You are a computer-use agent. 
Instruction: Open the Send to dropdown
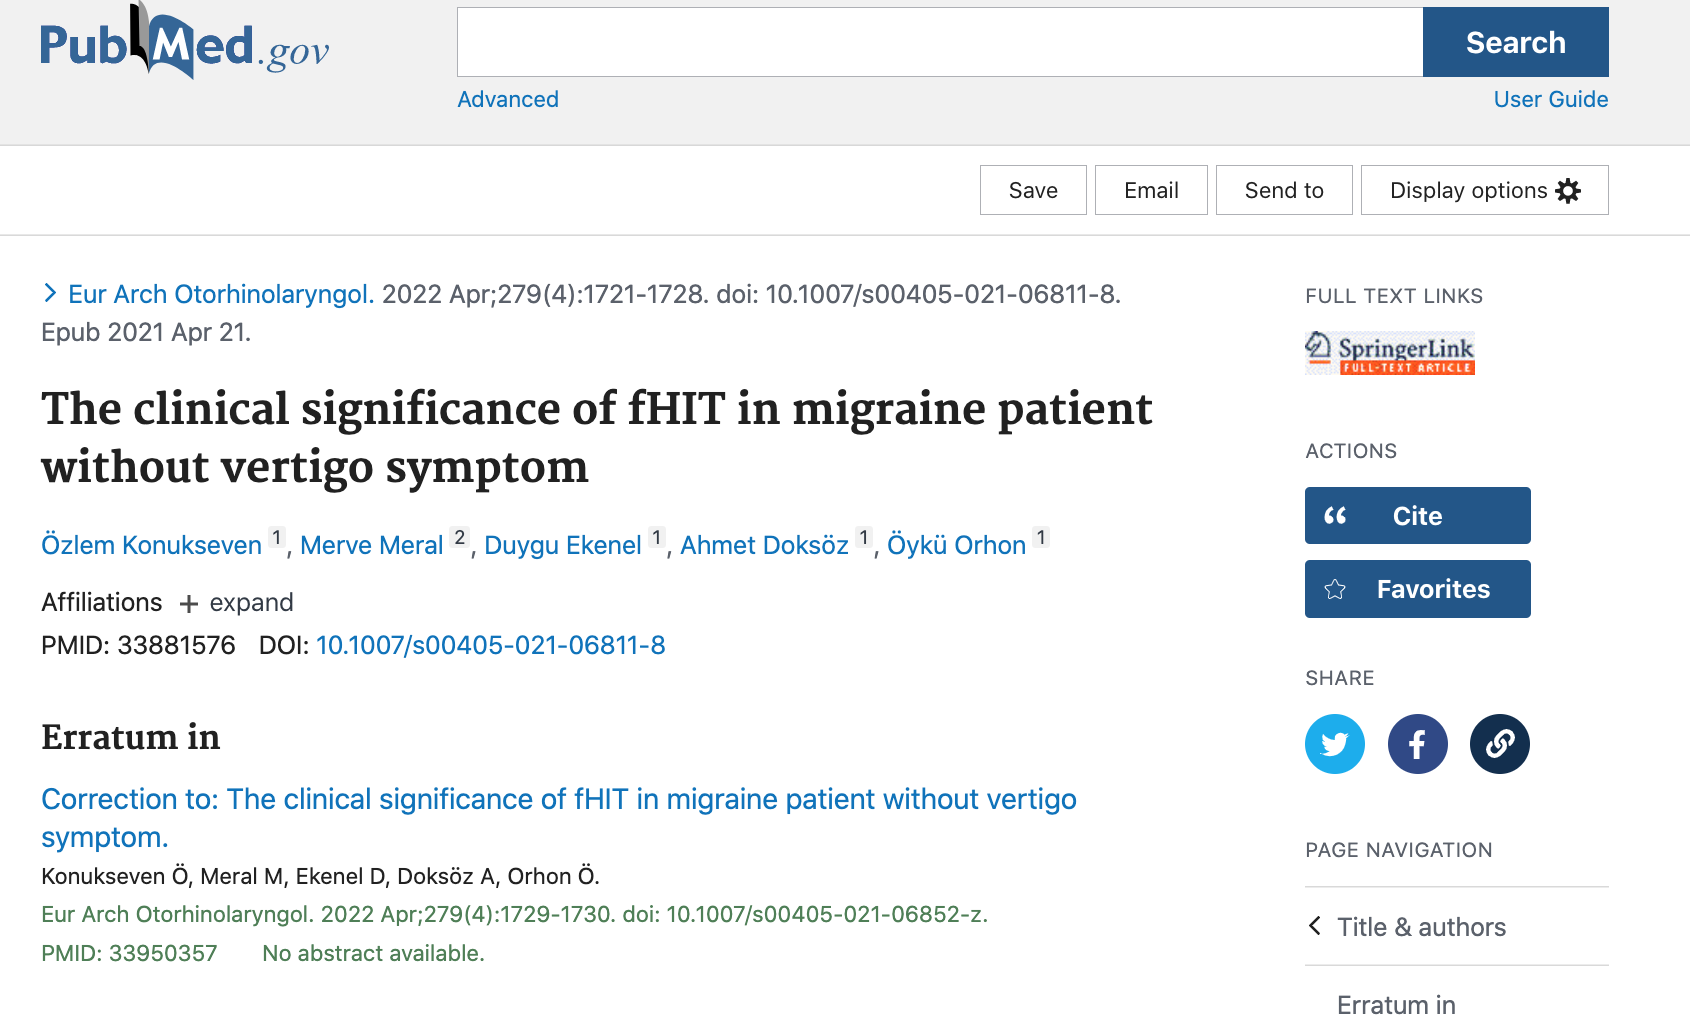point(1283,191)
